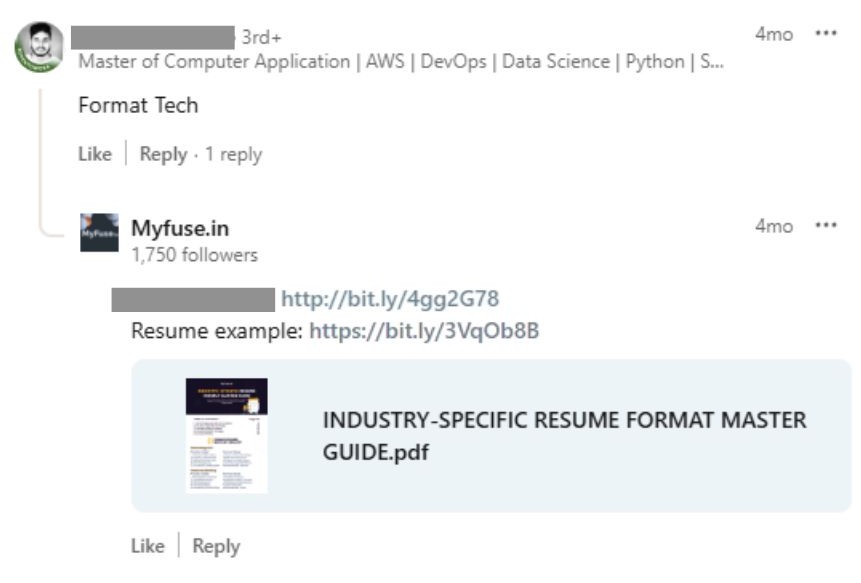861x583 pixels.
Task: Click the commenter headline Master of Computer Application
Action: (x=401, y=61)
